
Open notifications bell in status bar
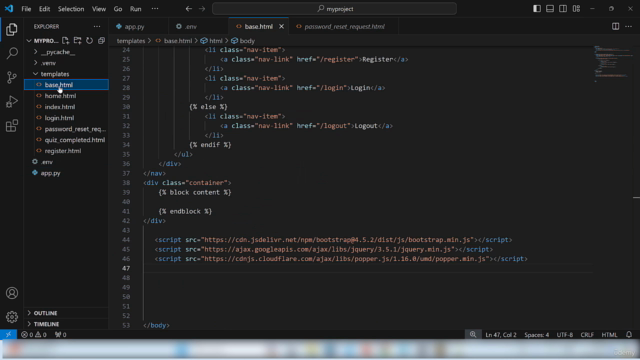tap(629, 334)
